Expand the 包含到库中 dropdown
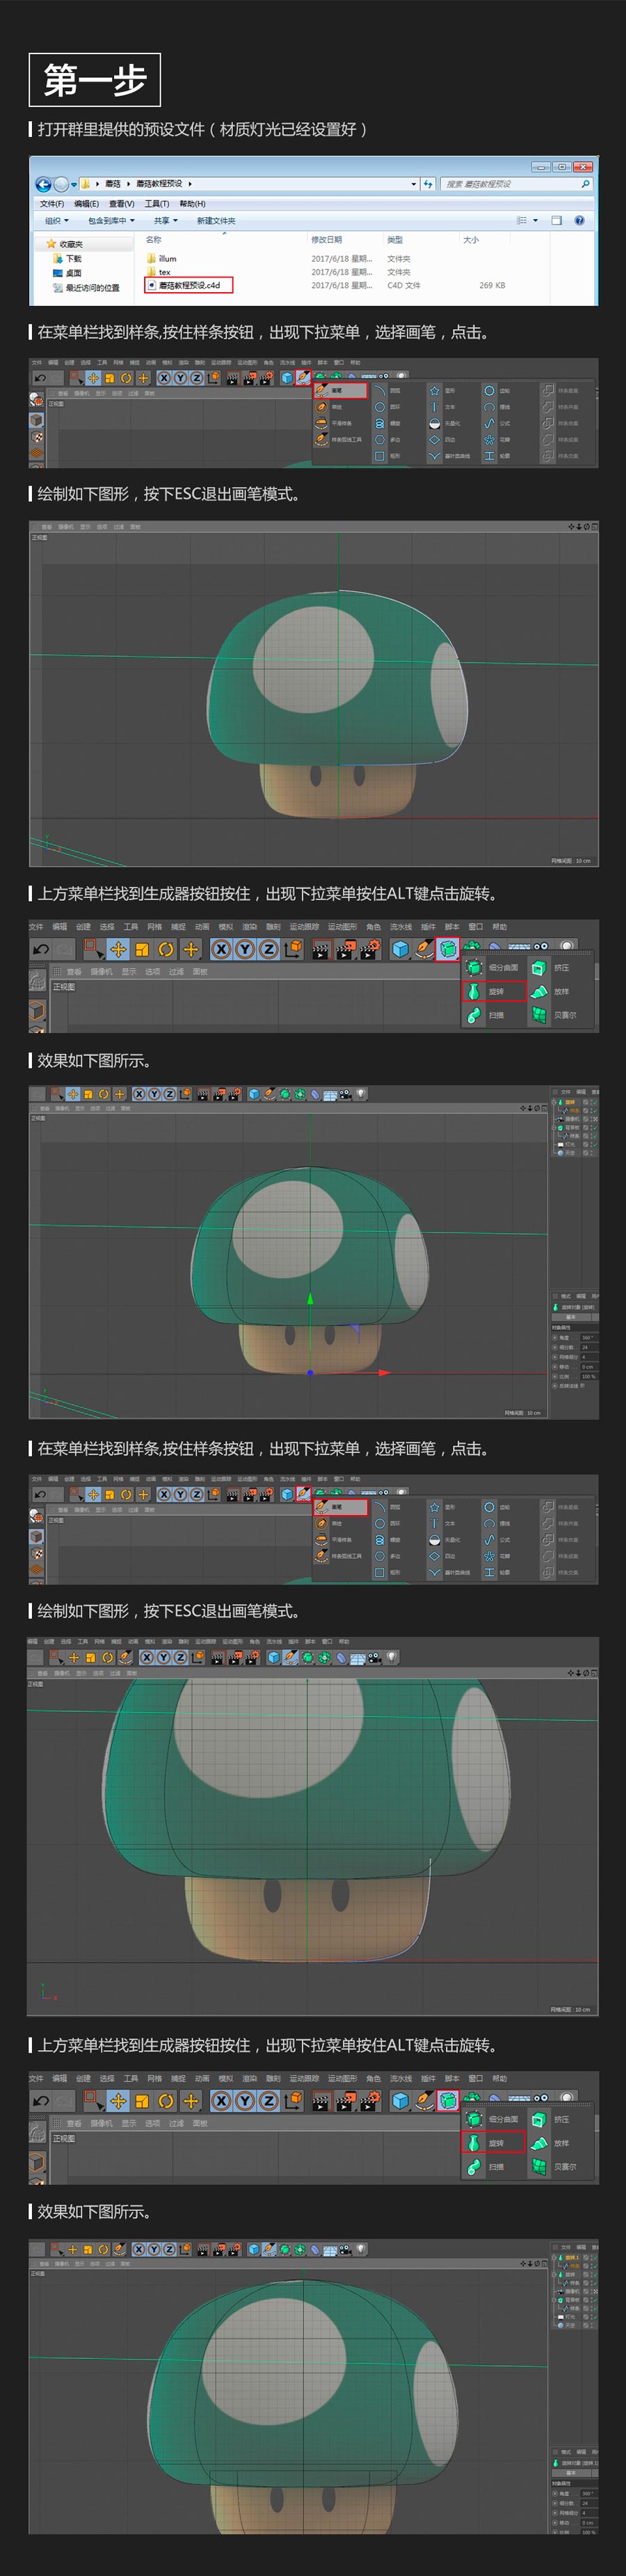Screen dimensions: 626x2576 pyautogui.click(x=111, y=221)
